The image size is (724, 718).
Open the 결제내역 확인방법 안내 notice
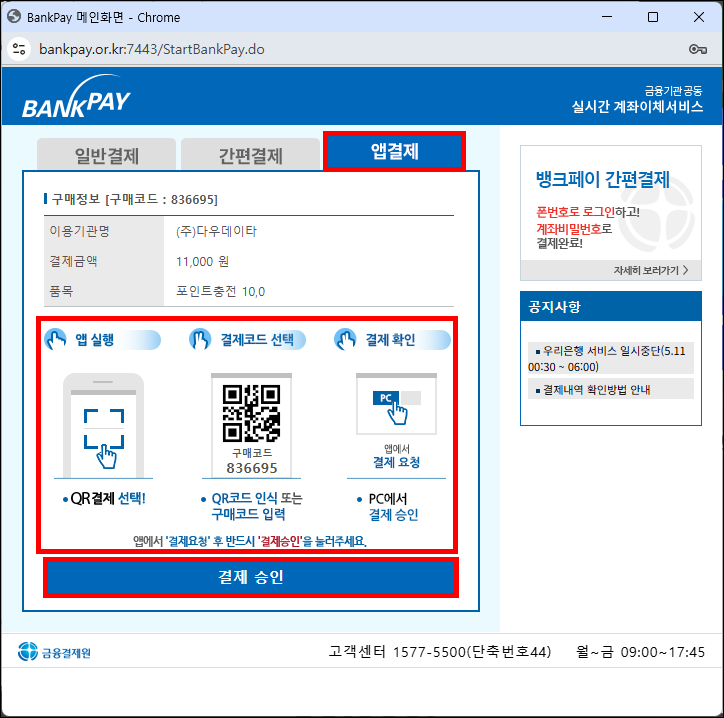coord(610,389)
